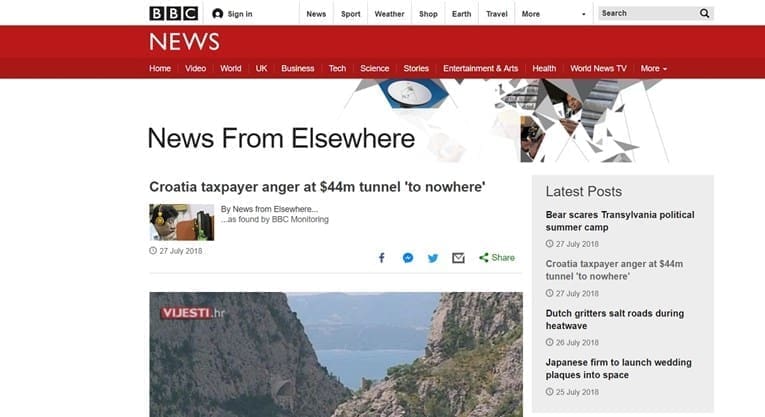
Task: Share article on Facebook
Action: 382,258
